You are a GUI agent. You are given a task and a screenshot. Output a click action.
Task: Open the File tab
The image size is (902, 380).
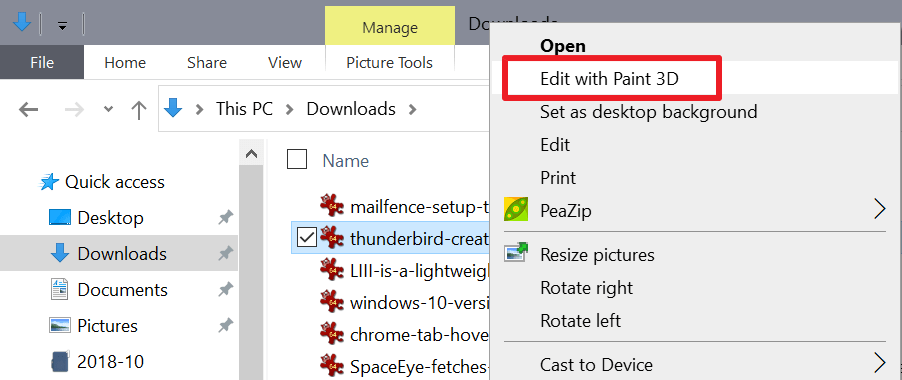point(42,62)
